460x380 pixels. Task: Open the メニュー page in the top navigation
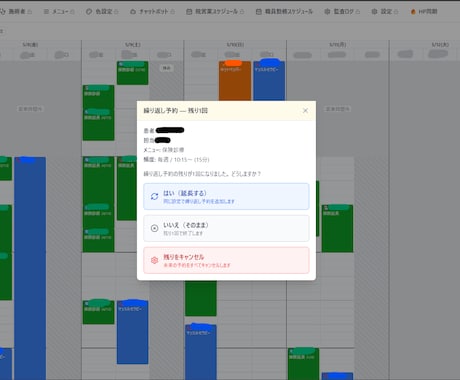coord(59,12)
